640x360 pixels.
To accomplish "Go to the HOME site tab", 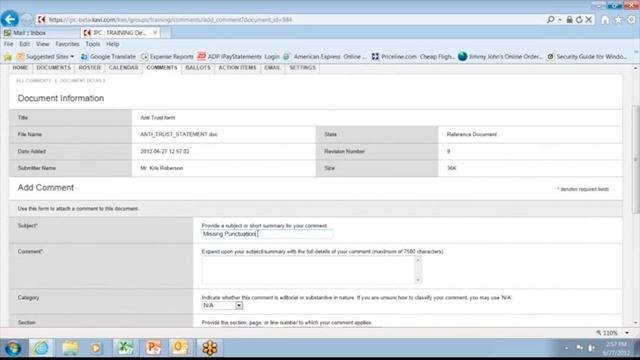I will tap(20, 68).
